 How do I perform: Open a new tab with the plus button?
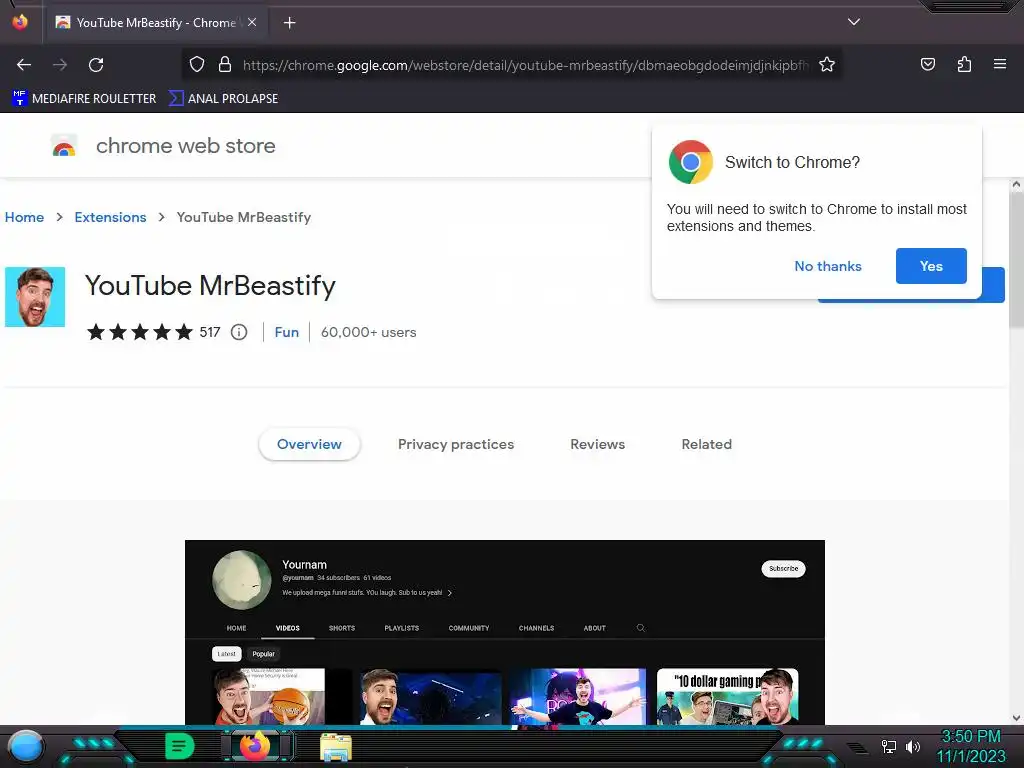pyautogui.click(x=289, y=23)
